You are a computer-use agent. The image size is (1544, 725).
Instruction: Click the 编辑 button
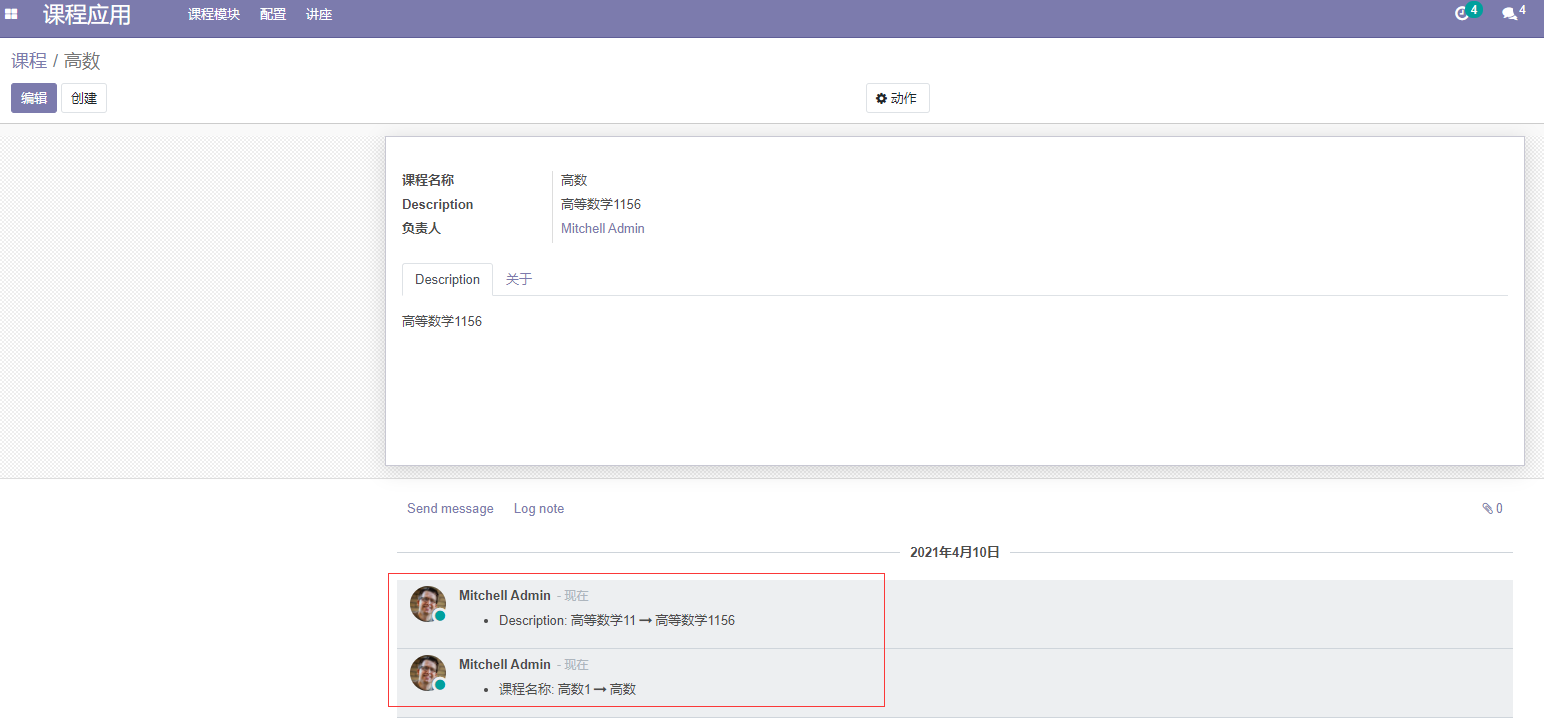33,97
